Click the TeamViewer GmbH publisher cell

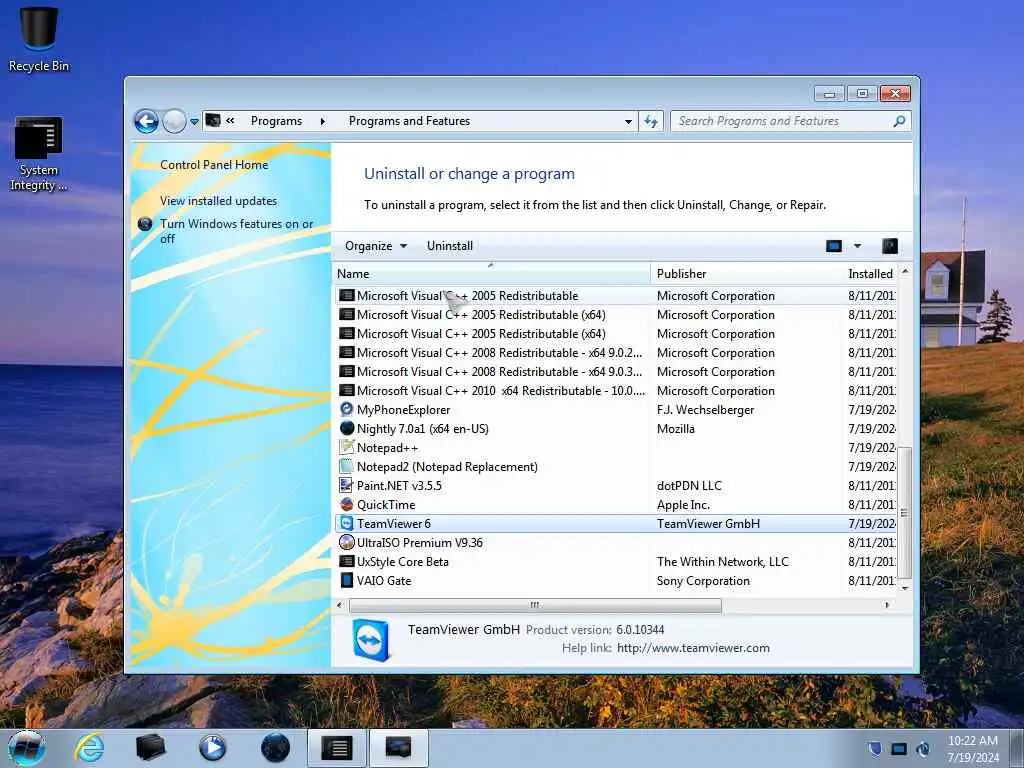[709, 523]
